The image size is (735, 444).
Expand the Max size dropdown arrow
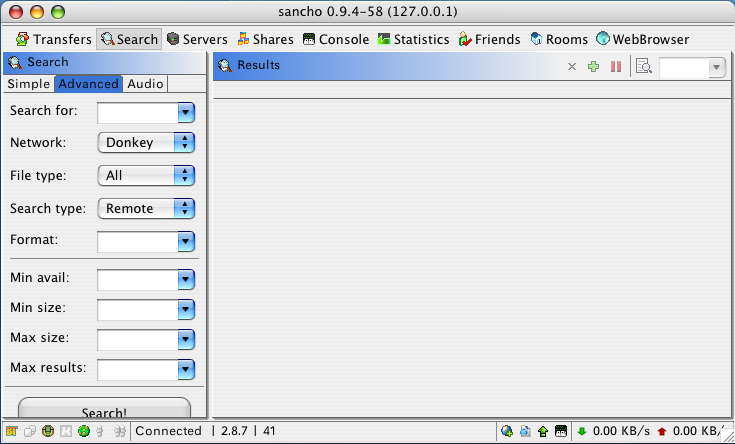[186, 339]
